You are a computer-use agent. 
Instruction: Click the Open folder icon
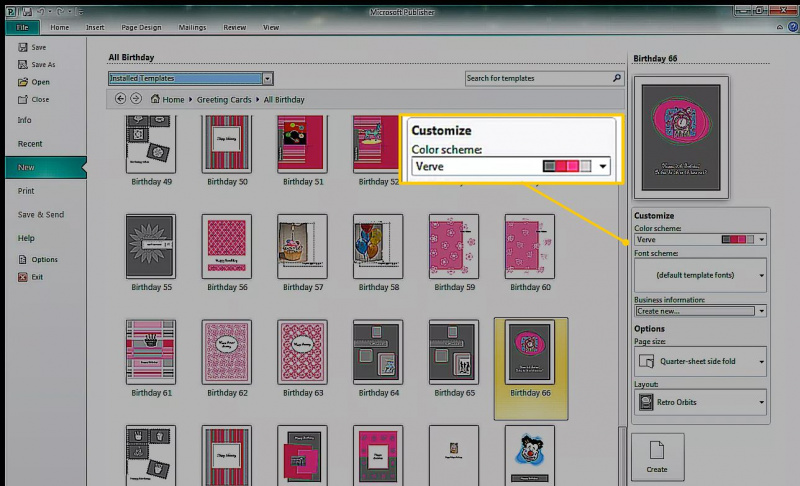coord(22,82)
